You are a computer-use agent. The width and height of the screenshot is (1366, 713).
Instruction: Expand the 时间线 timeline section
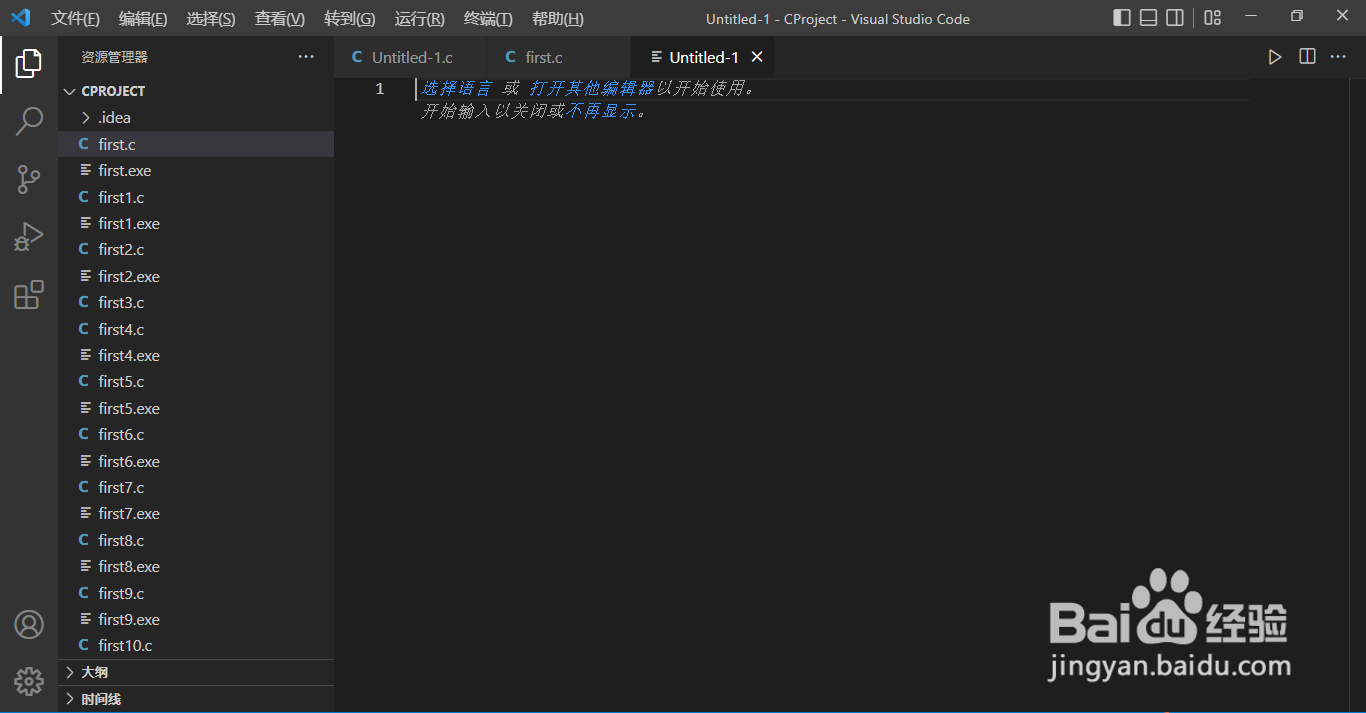[x=196, y=699]
